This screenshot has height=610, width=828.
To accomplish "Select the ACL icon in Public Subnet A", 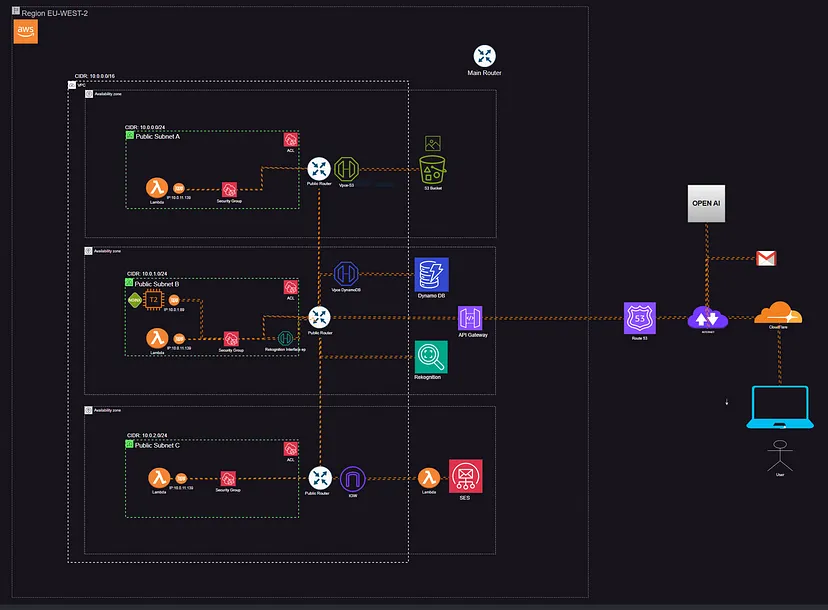I will [290, 139].
